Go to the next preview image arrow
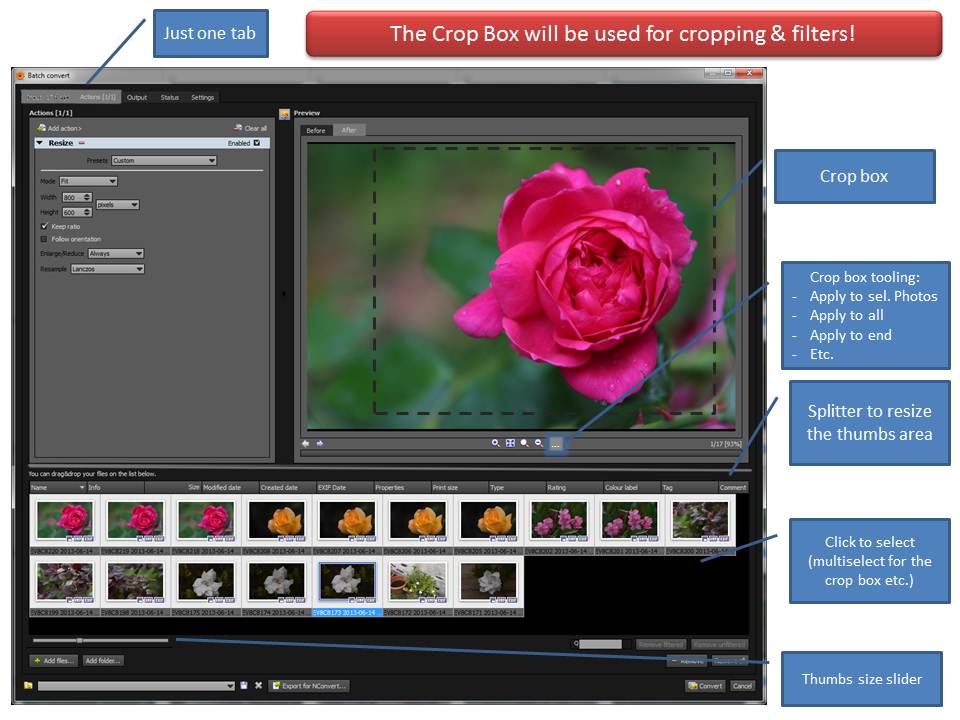The width and height of the screenshot is (960, 720). click(x=320, y=443)
